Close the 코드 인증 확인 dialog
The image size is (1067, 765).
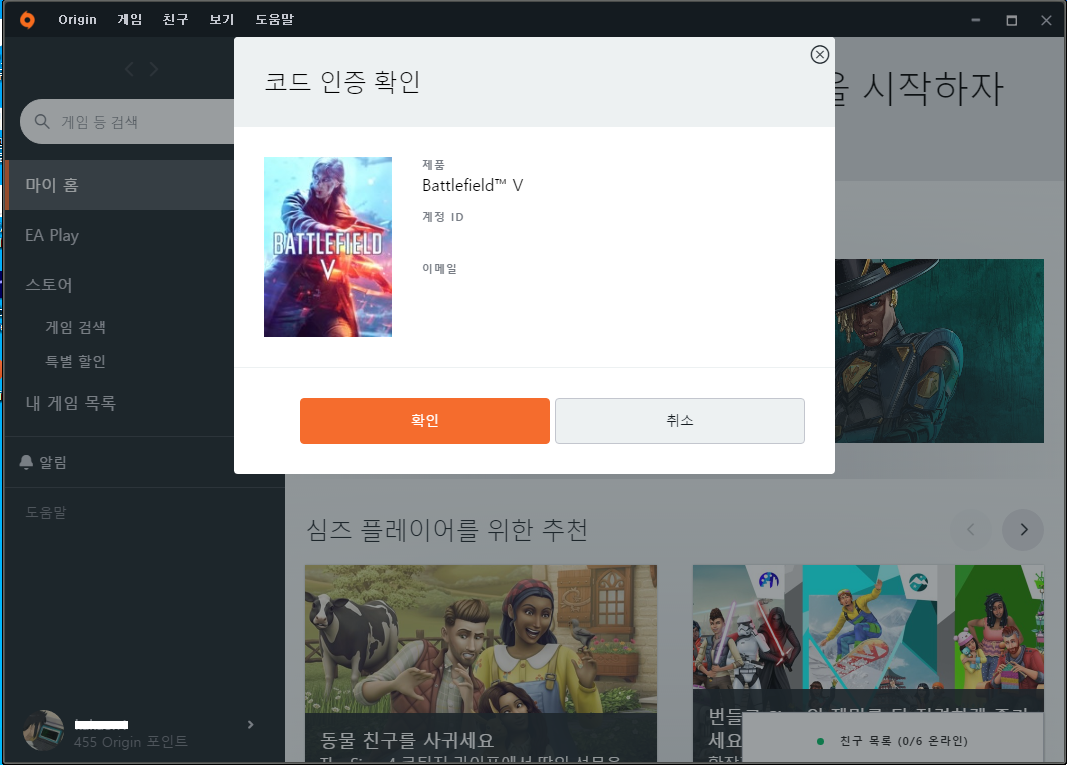pyautogui.click(x=819, y=54)
